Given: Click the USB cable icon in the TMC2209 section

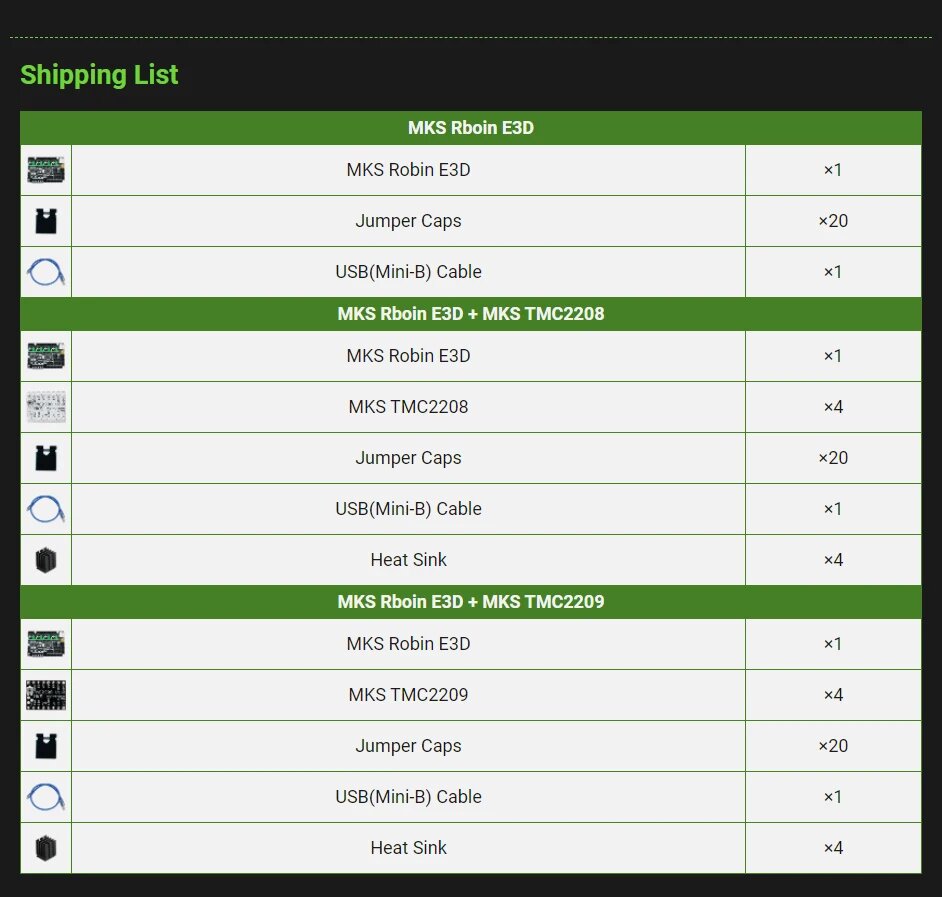Looking at the screenshot, I should tap(46, 797).
